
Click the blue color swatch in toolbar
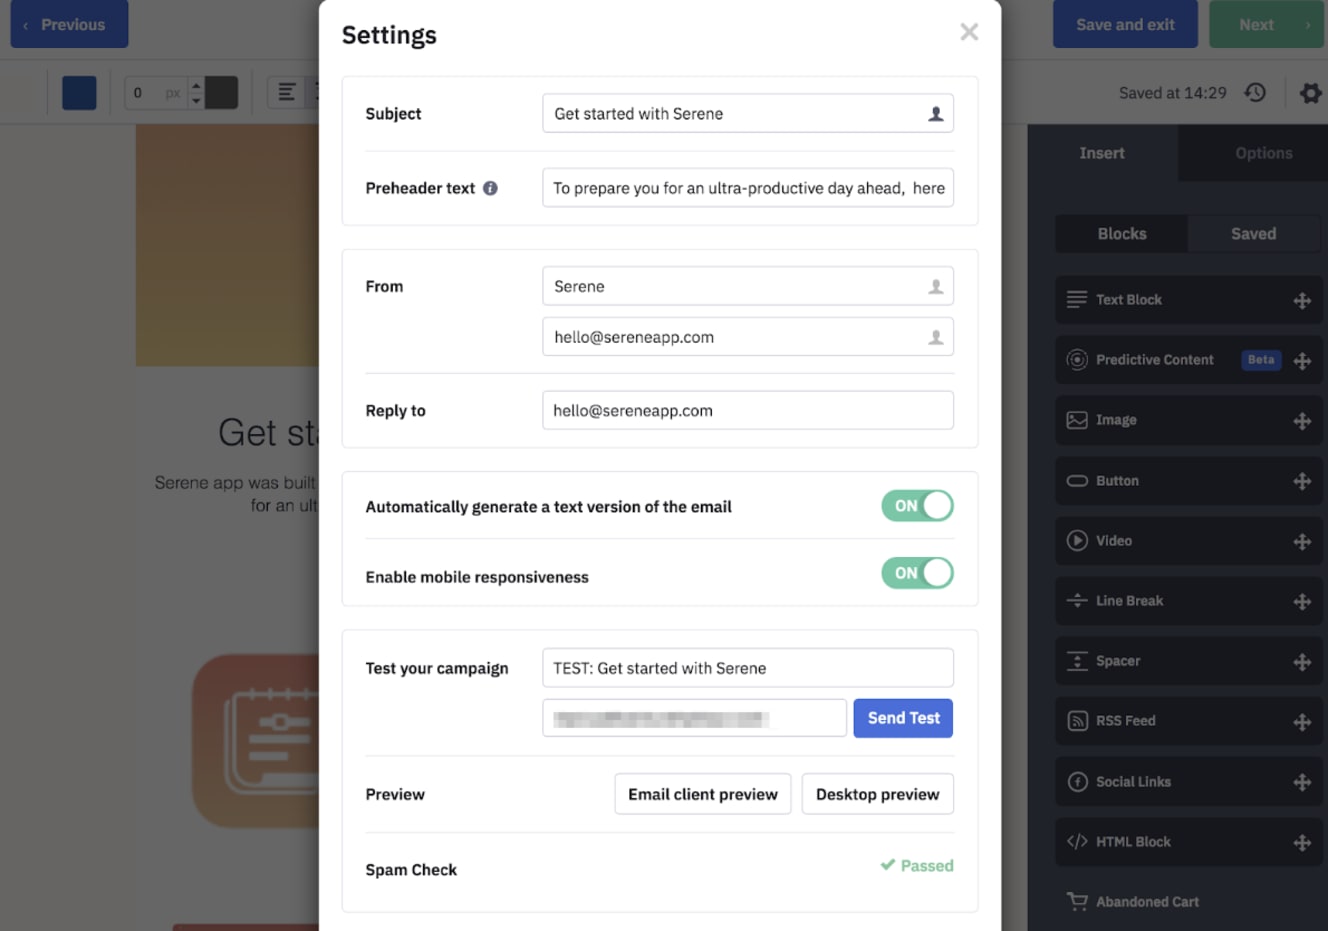80,93
